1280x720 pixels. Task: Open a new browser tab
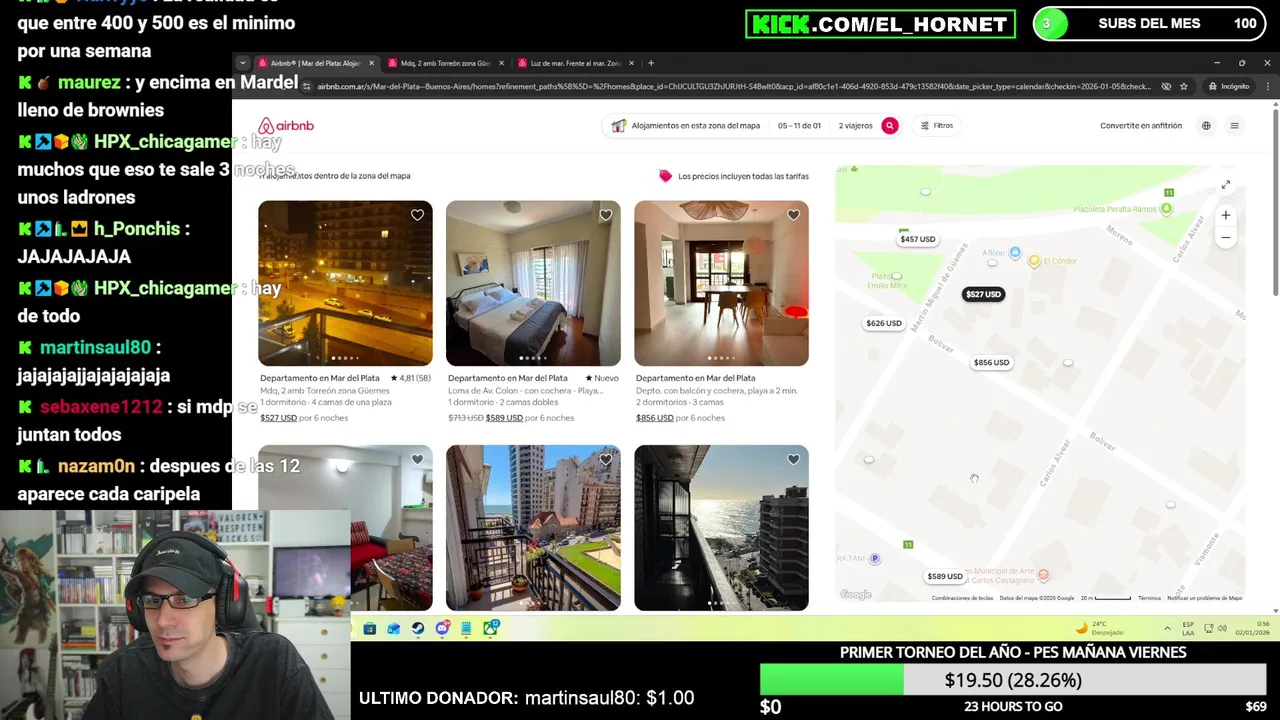click(x=650, y=63)
